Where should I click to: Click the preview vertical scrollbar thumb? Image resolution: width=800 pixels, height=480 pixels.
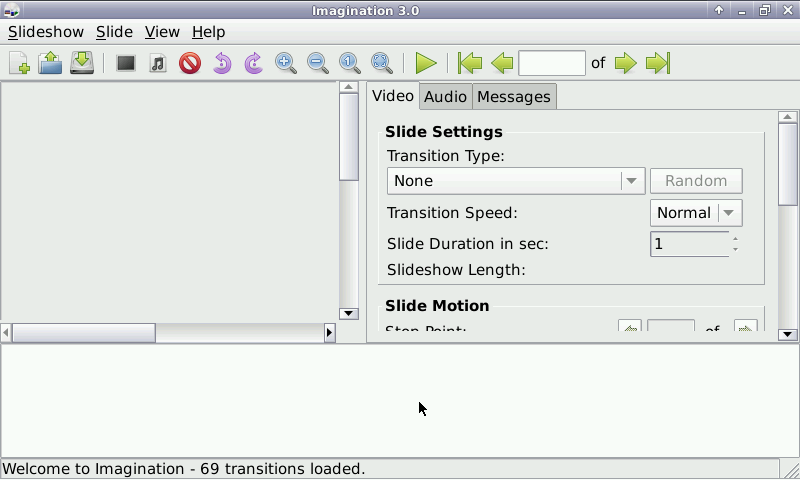click(x=348, y=137)
